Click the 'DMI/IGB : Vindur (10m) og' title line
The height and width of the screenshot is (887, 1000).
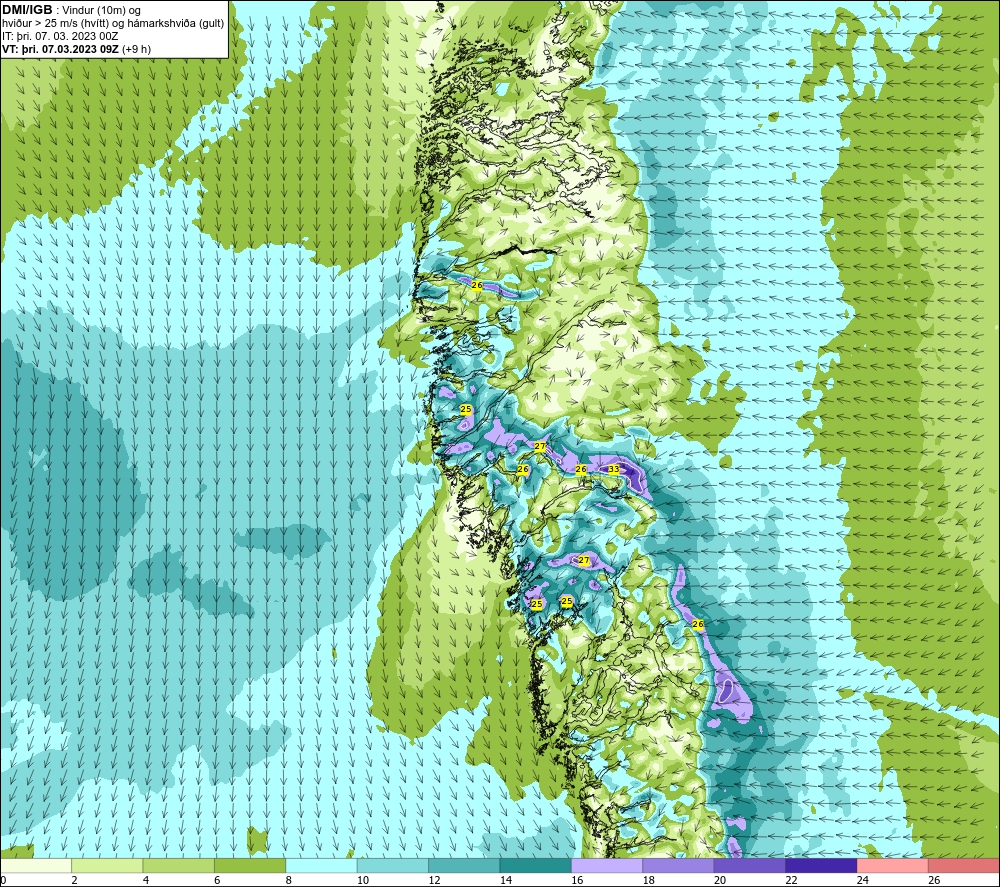(x=71, y=10)
